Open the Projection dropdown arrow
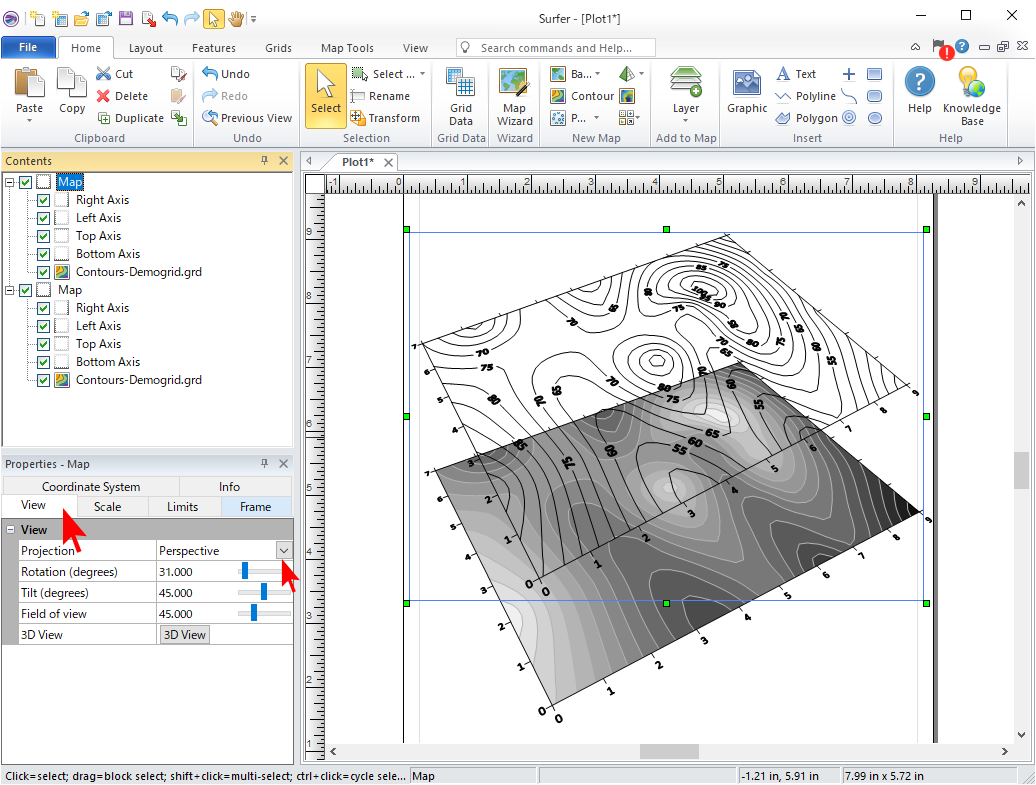Viewport: 1036px width, 785px height. point(284,551)
